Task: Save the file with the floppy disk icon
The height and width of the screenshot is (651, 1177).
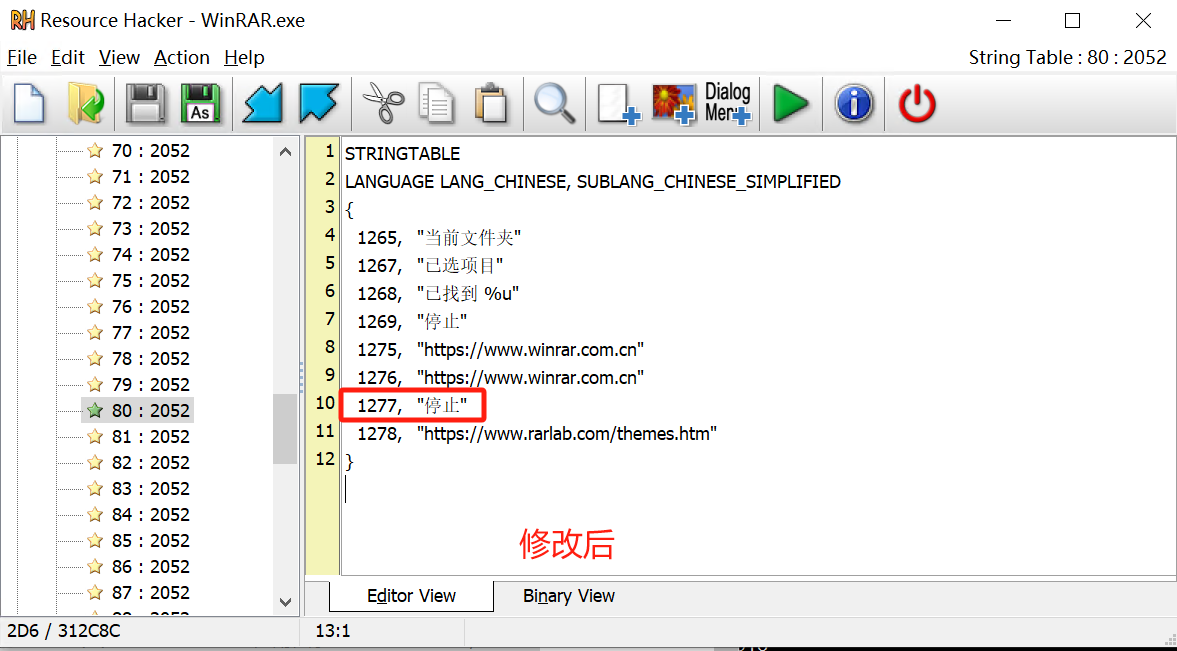Action: pos(145,103)
